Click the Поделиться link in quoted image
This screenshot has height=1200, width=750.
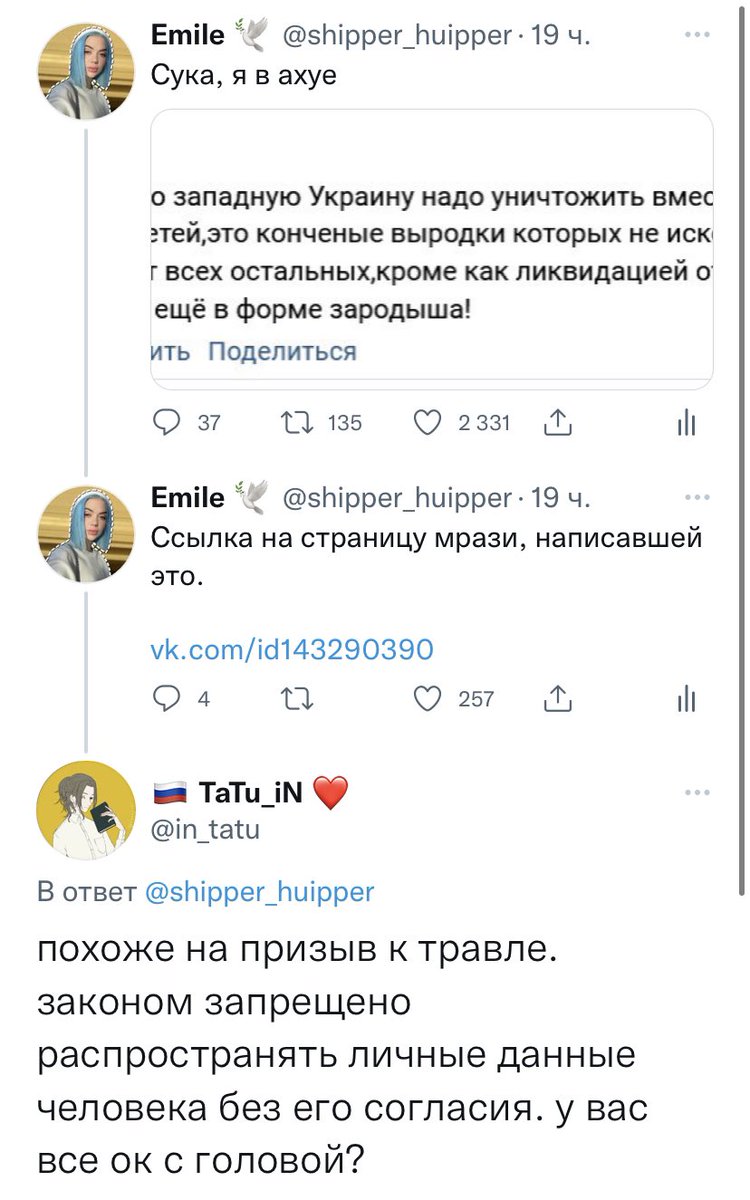tap(281, 351)
